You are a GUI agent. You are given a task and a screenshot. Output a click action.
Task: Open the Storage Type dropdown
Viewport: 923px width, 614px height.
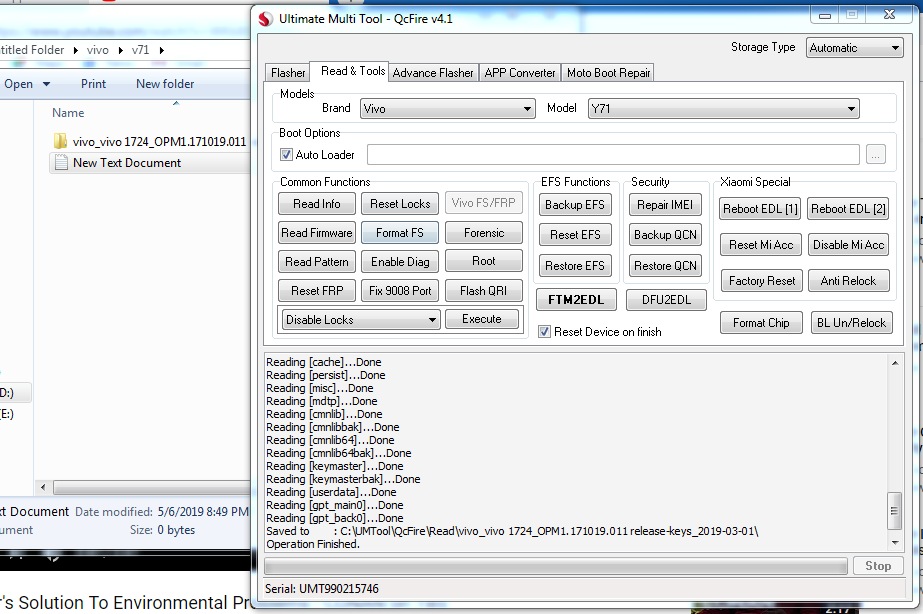pyautogui.click(x=854, y=48)
